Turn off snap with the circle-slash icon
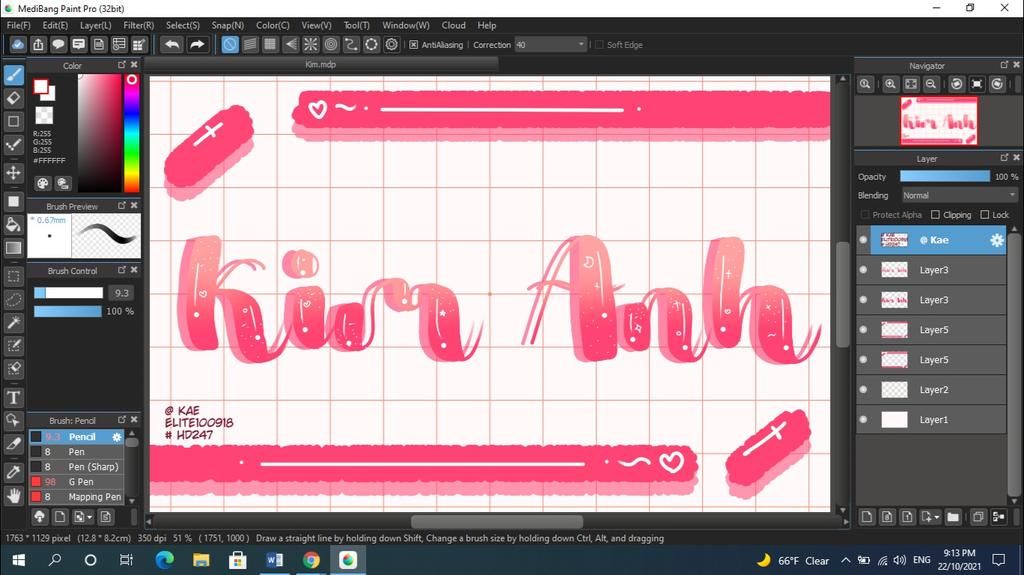This screenshot has height=575, width=1024. coord(230,44)
